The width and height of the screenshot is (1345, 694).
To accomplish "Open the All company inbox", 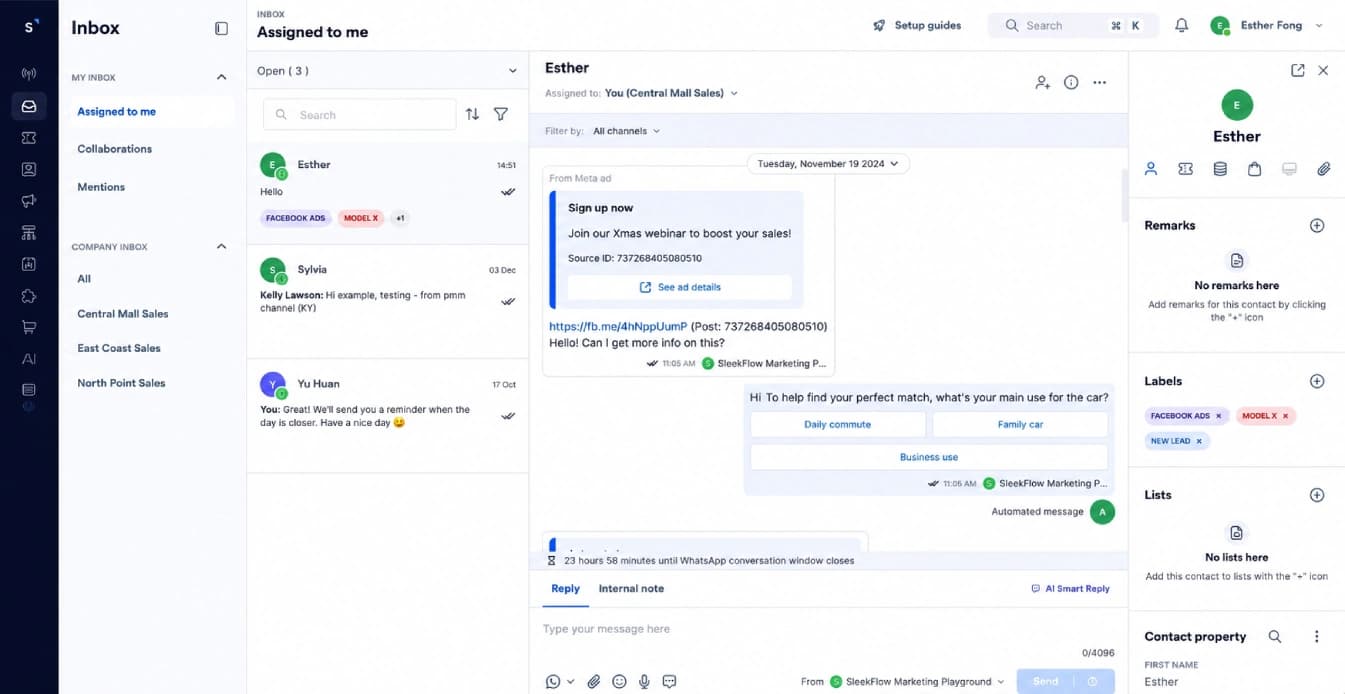I will pyautogui.click(x=84, y=279).
